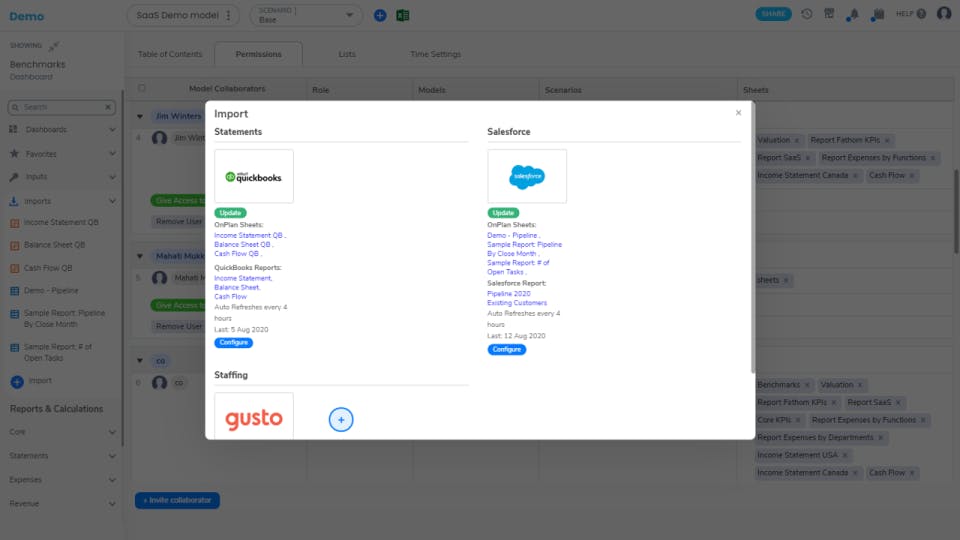Open version history clock icon

click(x=806, y=14)
